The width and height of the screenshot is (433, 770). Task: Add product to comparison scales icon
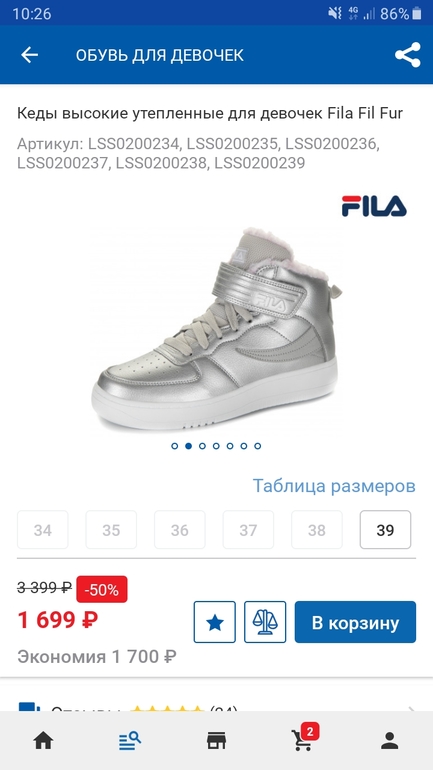(265, 622)
